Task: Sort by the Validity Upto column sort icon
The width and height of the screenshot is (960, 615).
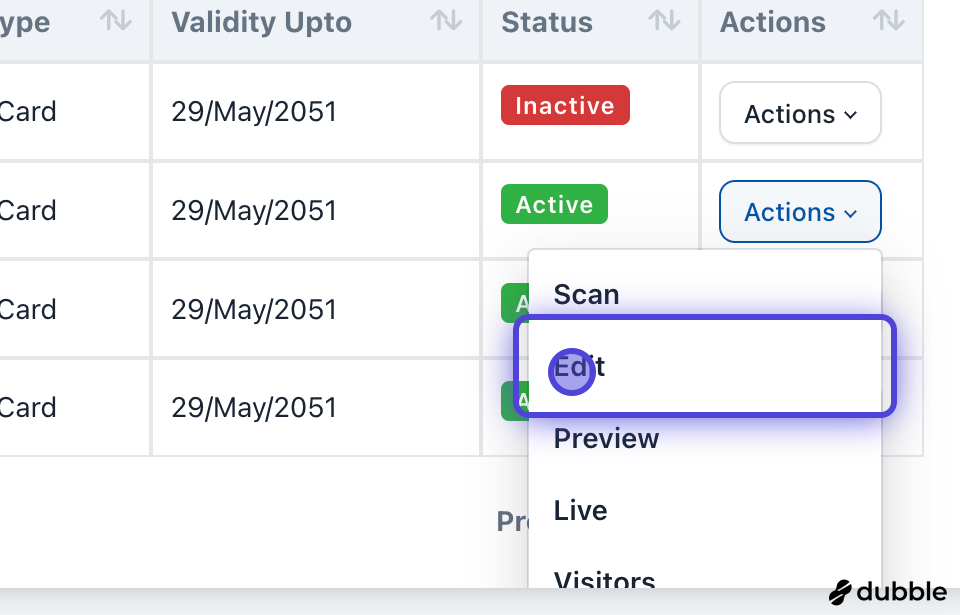Action: point(446,22)
